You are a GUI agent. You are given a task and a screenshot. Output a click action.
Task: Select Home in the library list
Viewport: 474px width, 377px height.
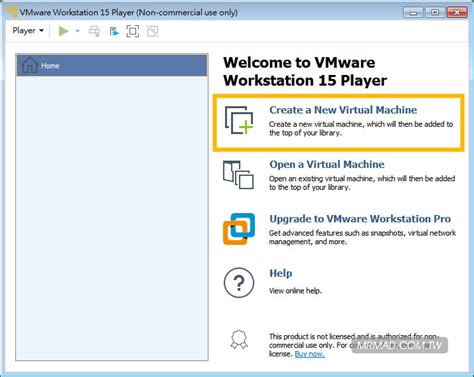tap(112, 66)
